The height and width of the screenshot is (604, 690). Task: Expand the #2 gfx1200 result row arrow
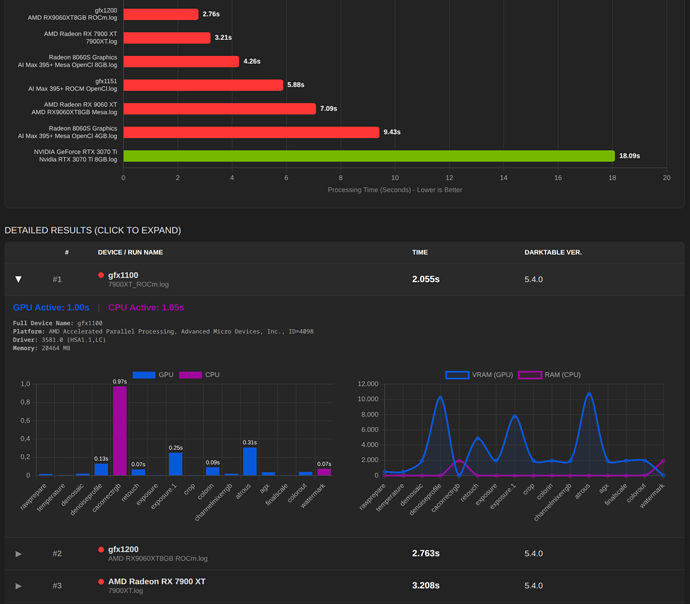click(19, 553)
